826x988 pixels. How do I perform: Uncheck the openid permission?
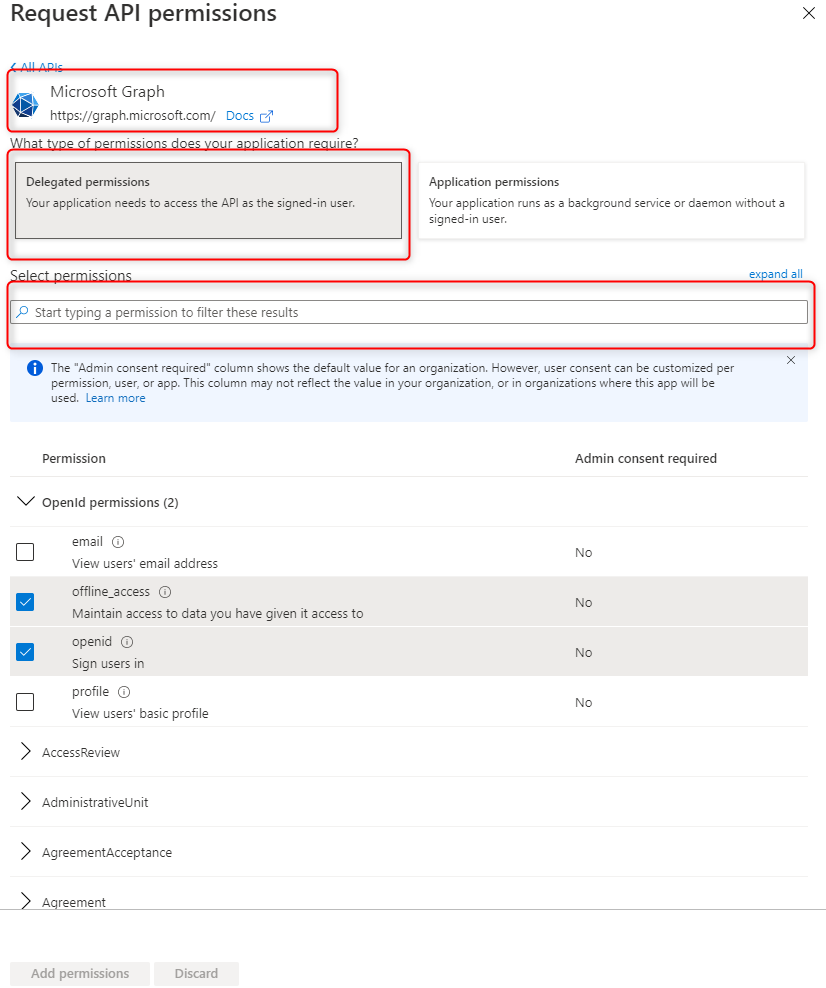tap(25, 652)
